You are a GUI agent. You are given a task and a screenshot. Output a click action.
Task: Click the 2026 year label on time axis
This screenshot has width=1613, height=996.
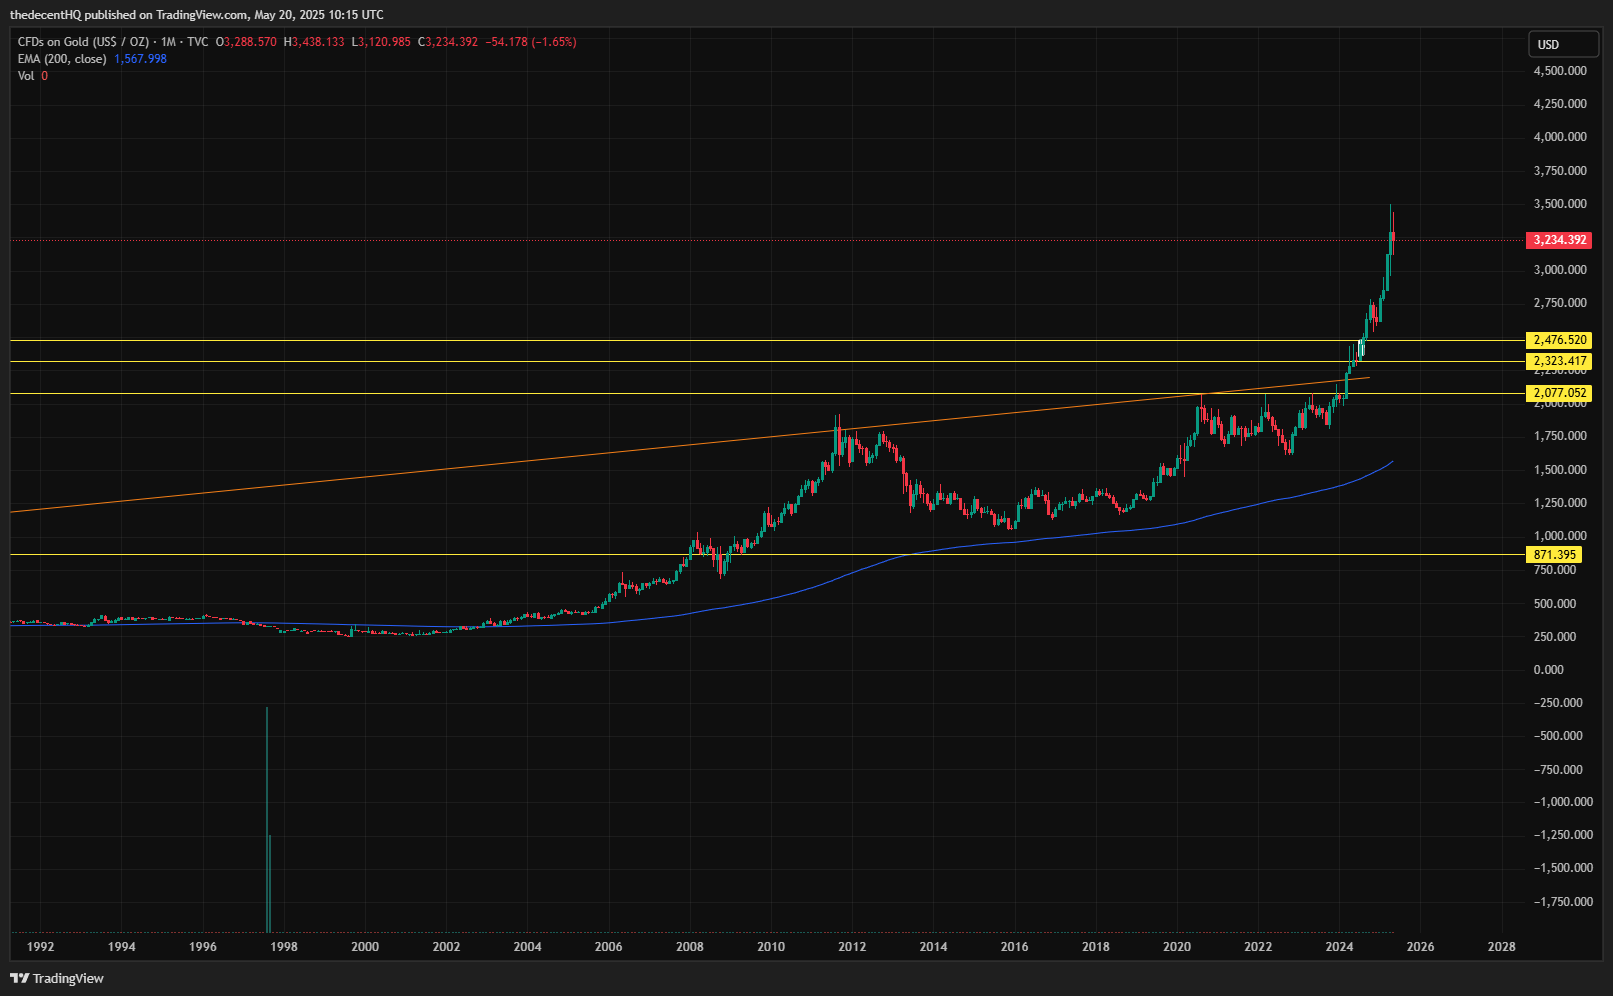click(1421, 947)
